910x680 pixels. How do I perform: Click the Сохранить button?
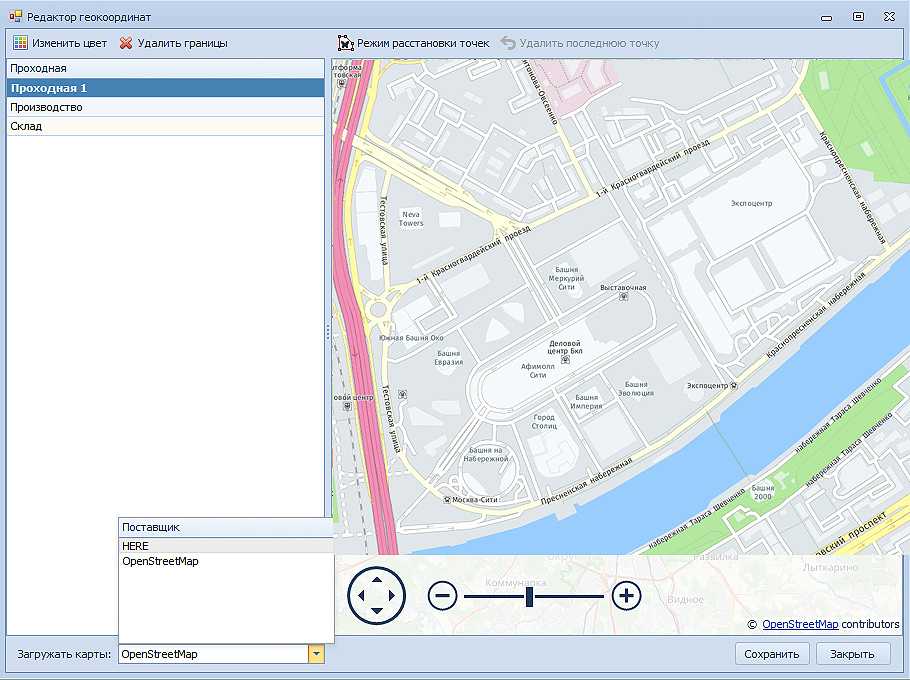pyautogui.click(x=771, y=654)
